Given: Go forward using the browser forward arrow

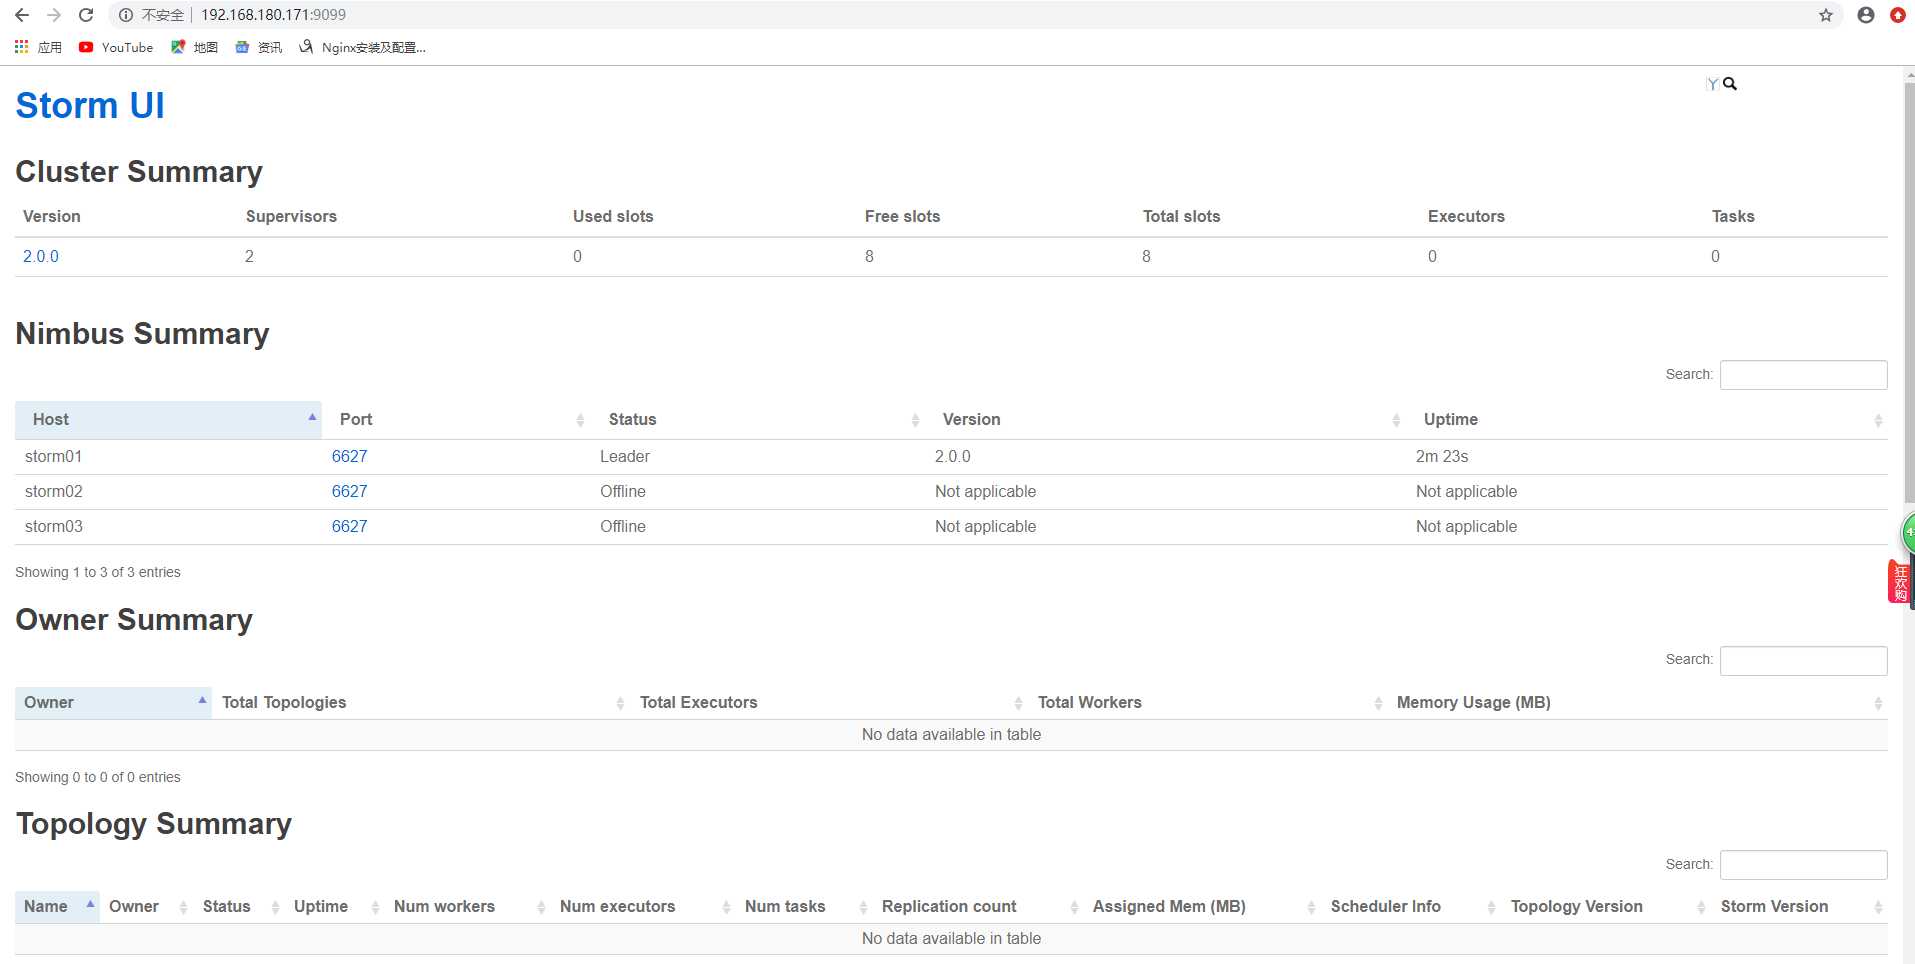Looking at the screenshot, I should point(54,15).
